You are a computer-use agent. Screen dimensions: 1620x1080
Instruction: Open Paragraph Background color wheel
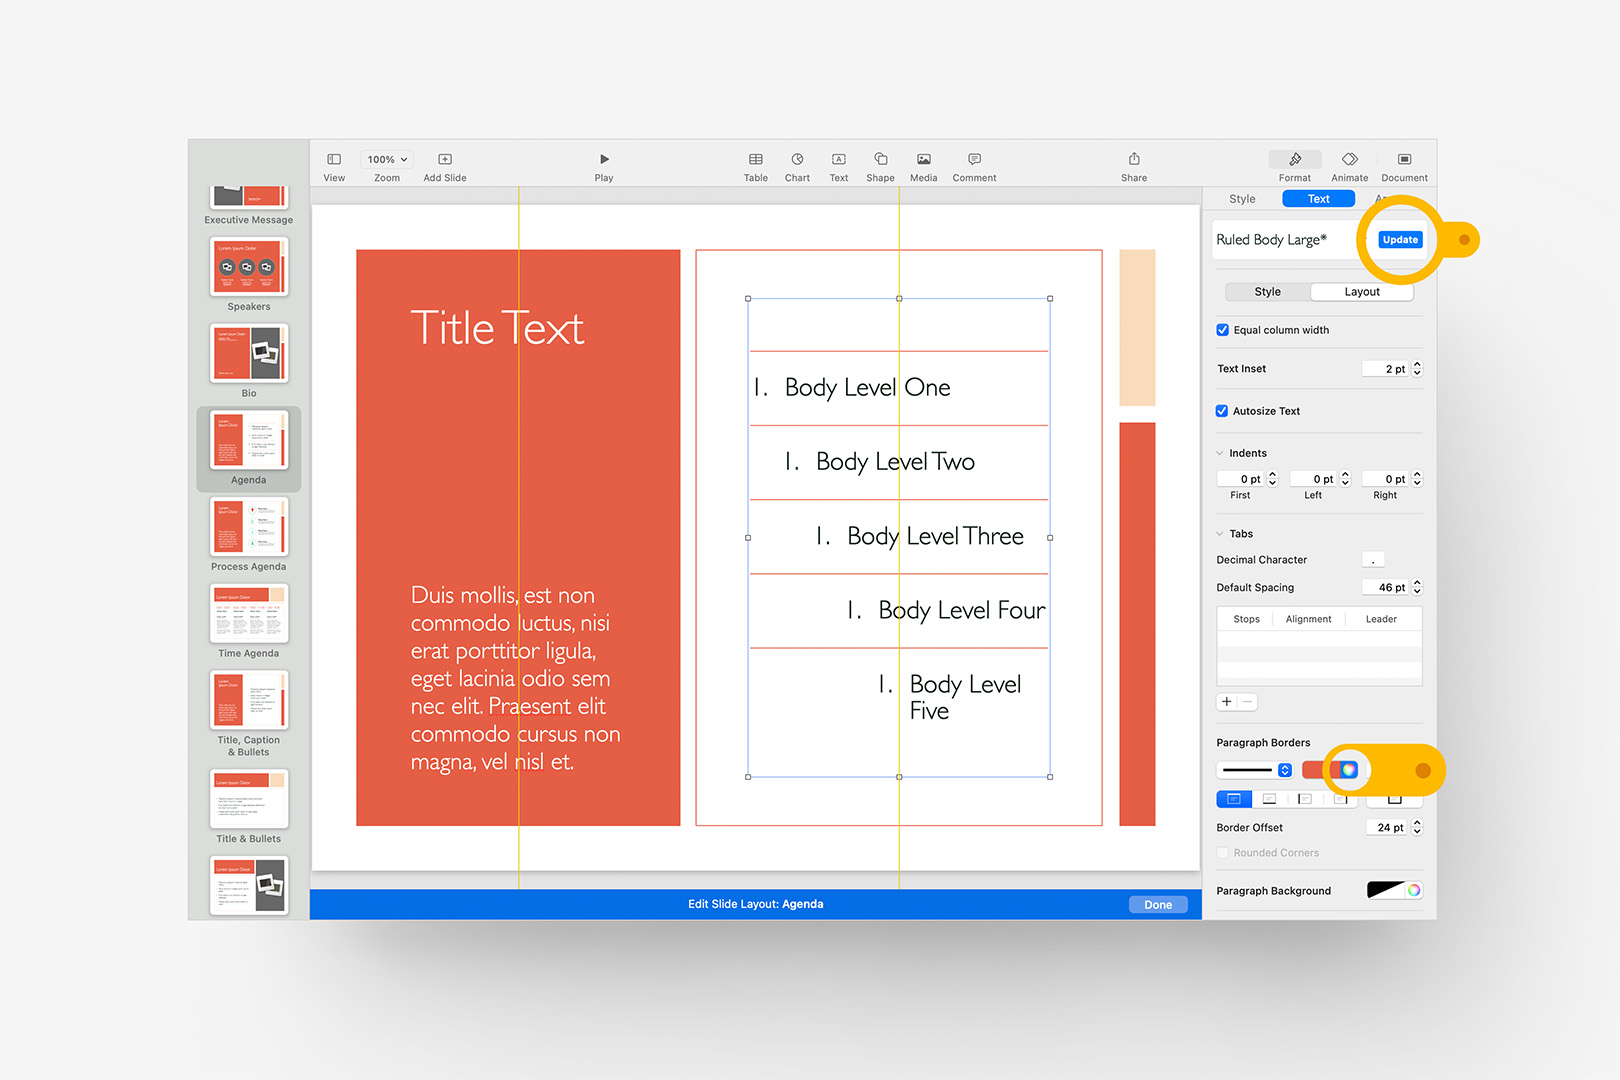point(1414,890)
